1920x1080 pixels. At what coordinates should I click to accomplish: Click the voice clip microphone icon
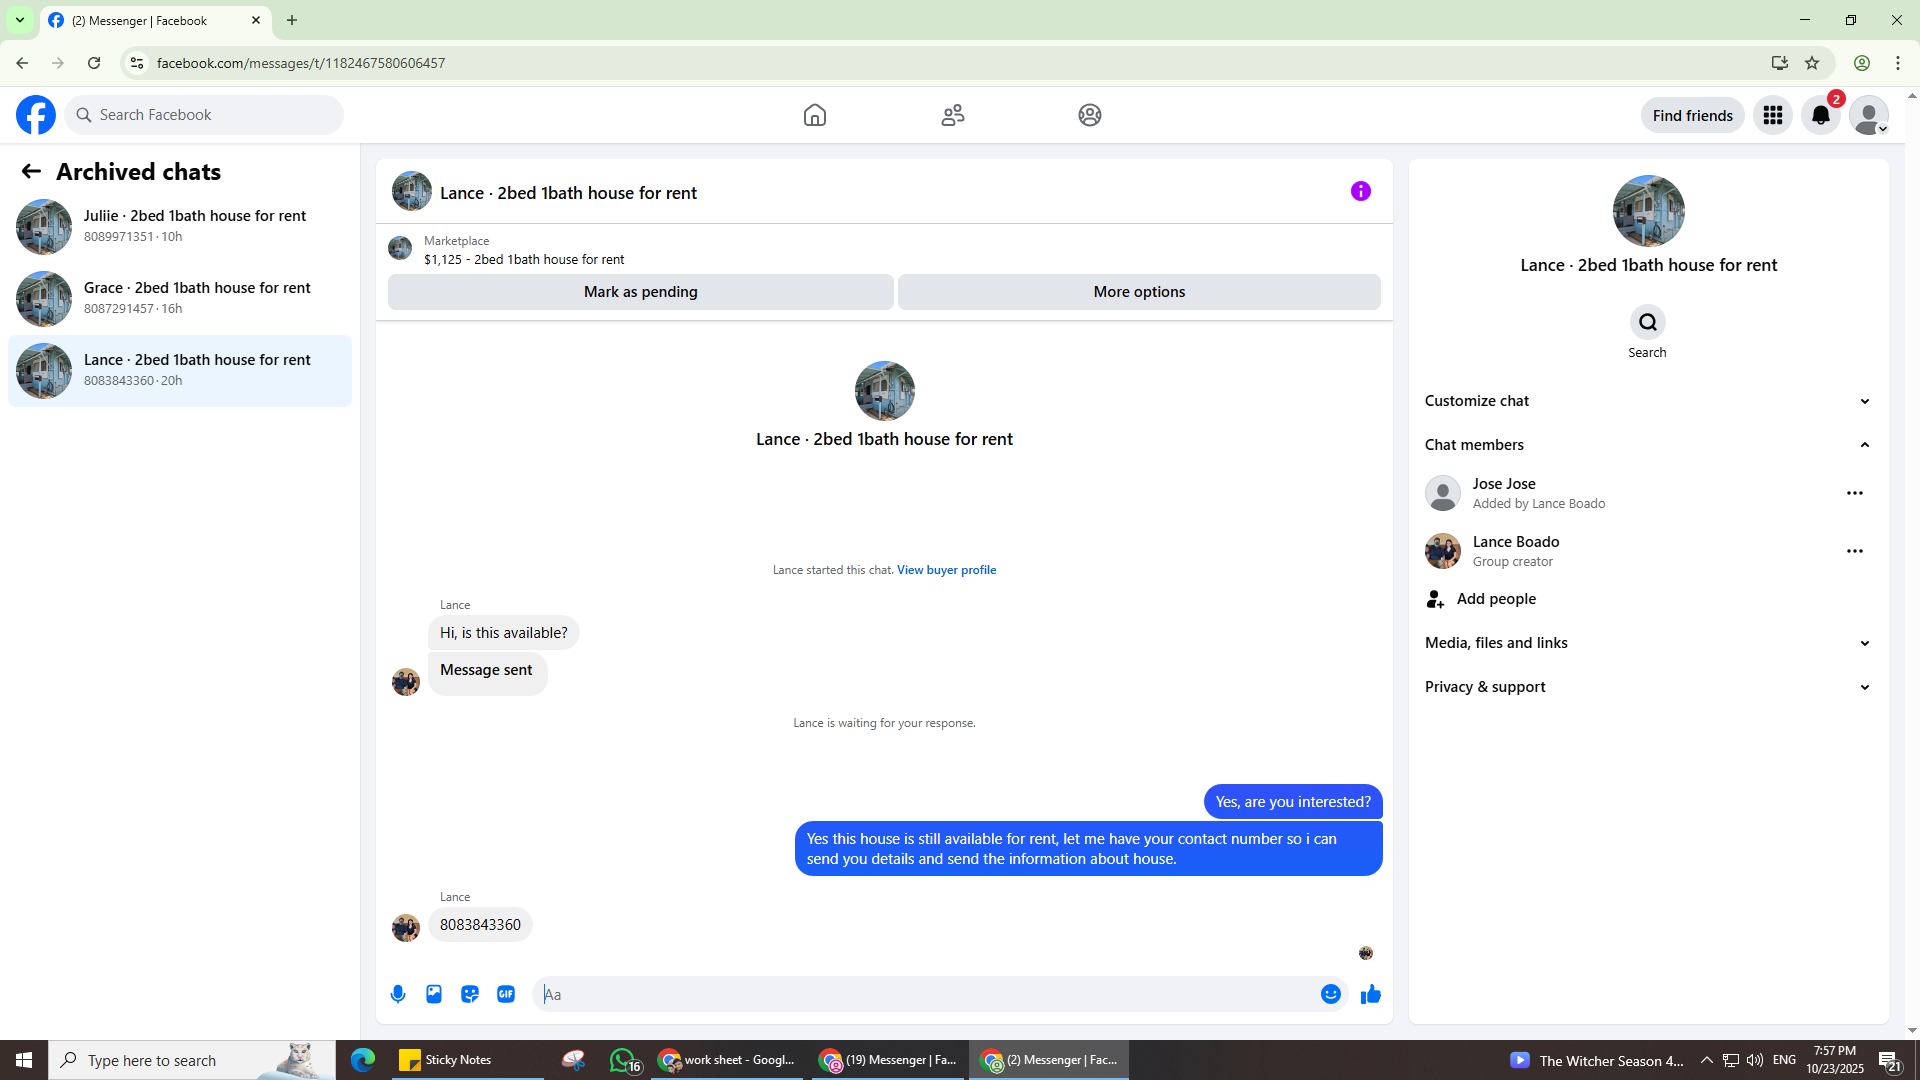tap(398, 994)
